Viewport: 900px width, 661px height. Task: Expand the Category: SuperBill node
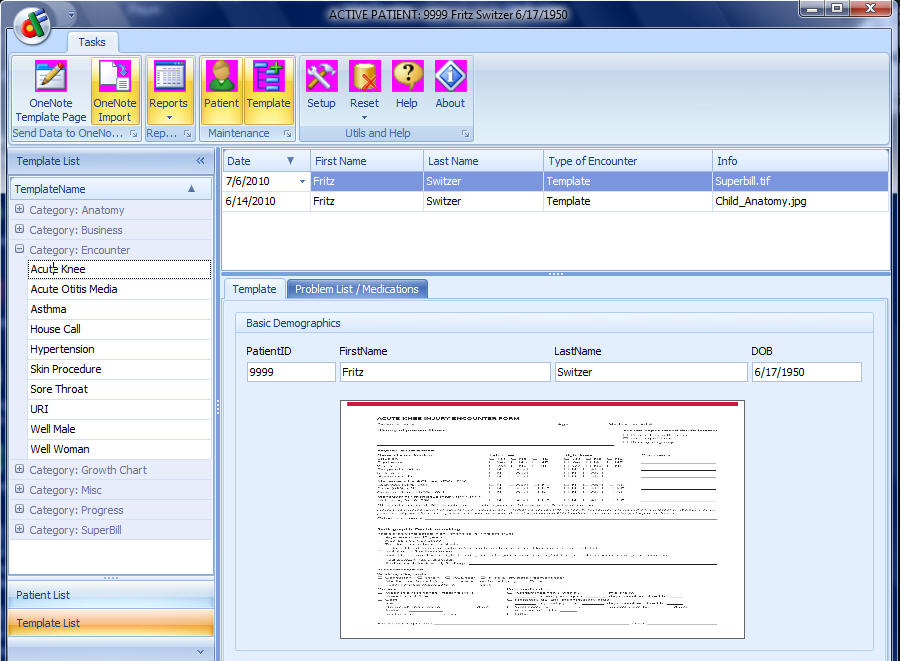[19, 530]
